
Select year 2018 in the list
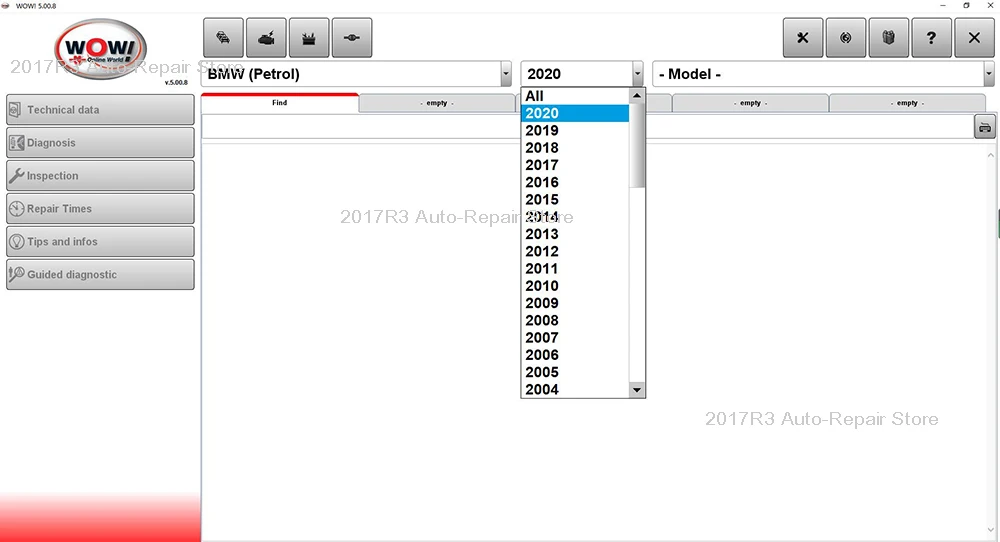pyautogui.click(x=575, y=148)
